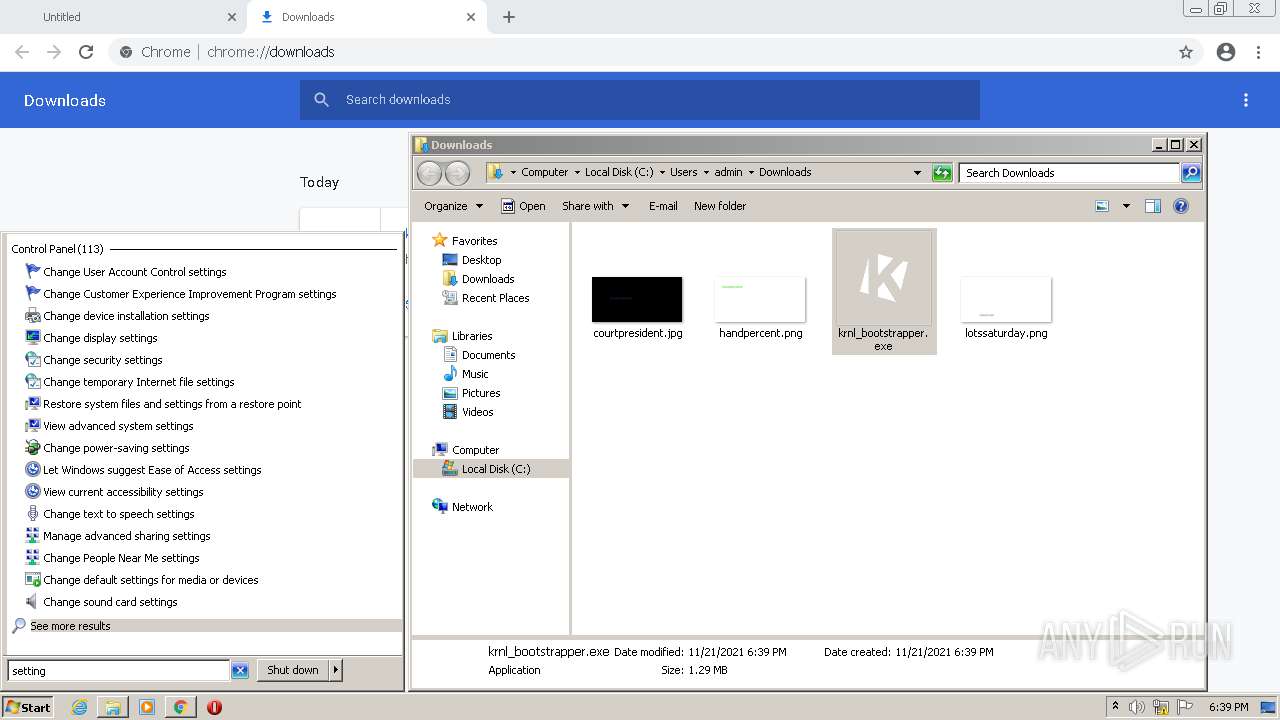Toggle the preview pane button

pyautogui.click(x=1153, y=206)
